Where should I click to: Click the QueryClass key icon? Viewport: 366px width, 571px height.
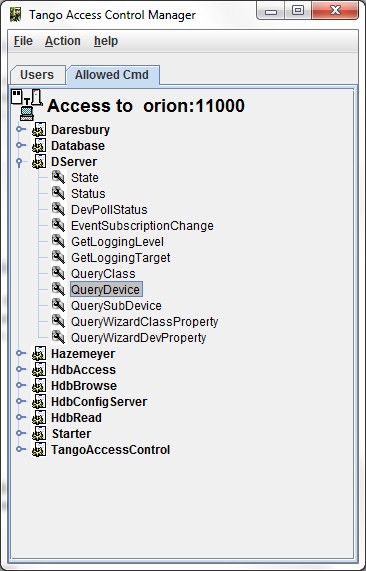click(58, 273)
